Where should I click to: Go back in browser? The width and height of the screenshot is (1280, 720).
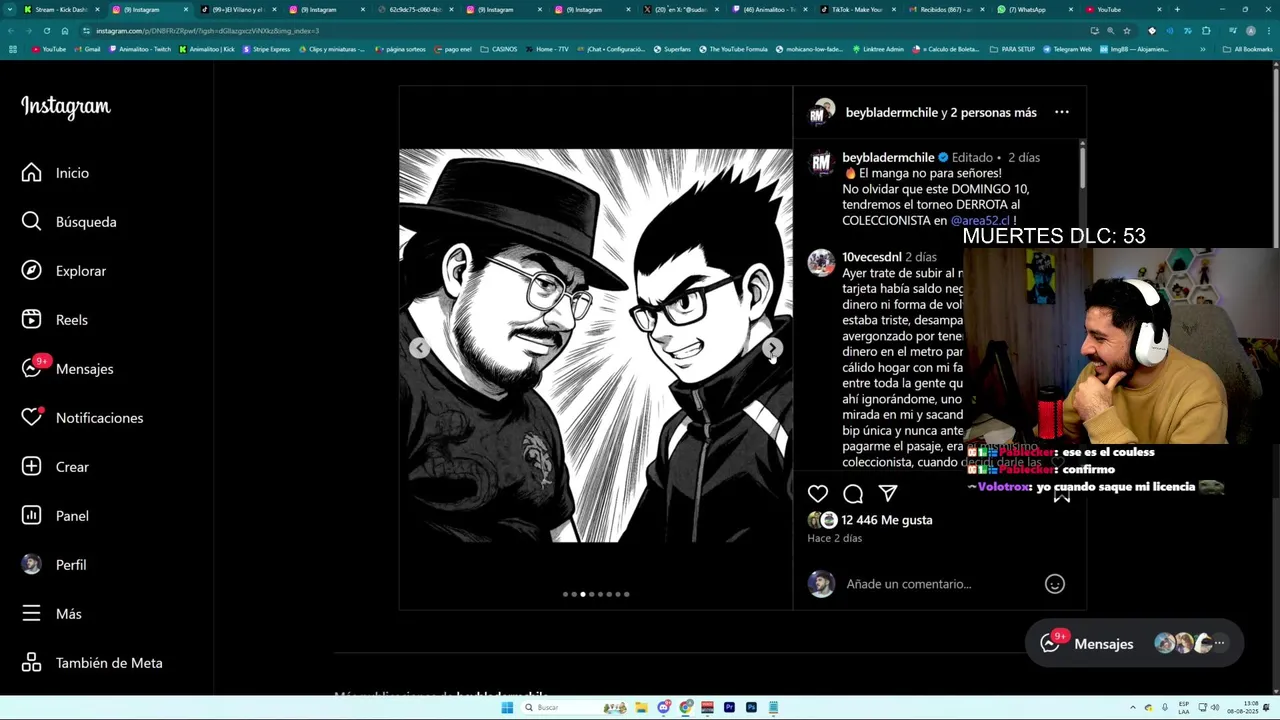[12, 31]
